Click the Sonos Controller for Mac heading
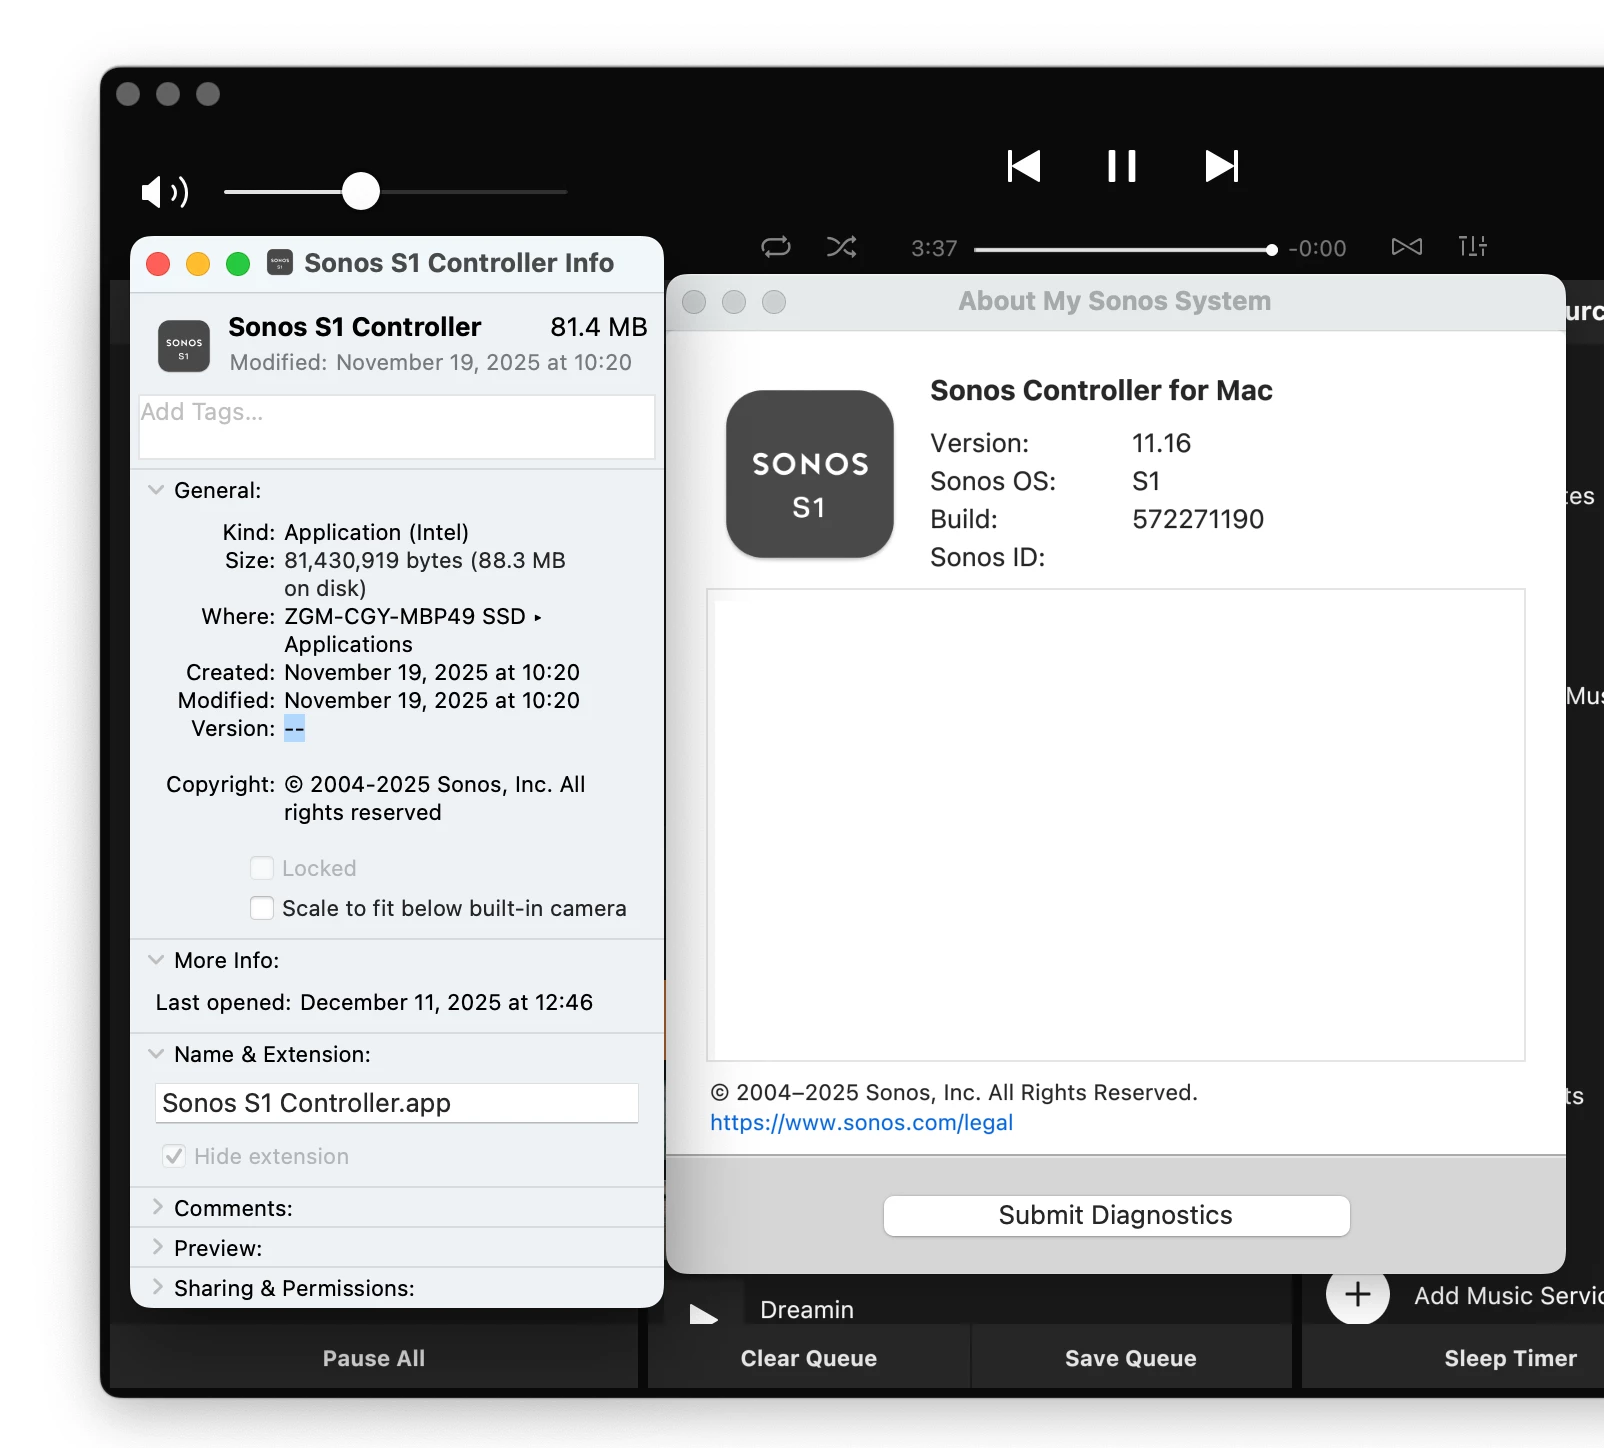The height and width of the screenshot is (1448, 1604). coord(1101,390)
